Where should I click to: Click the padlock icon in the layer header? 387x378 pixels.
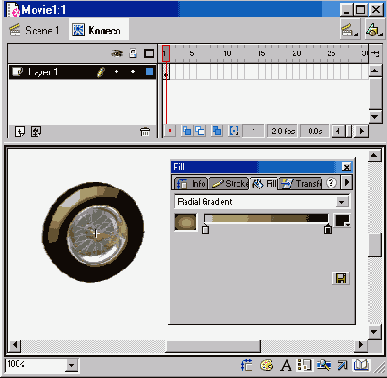click(x=133, y=53)
